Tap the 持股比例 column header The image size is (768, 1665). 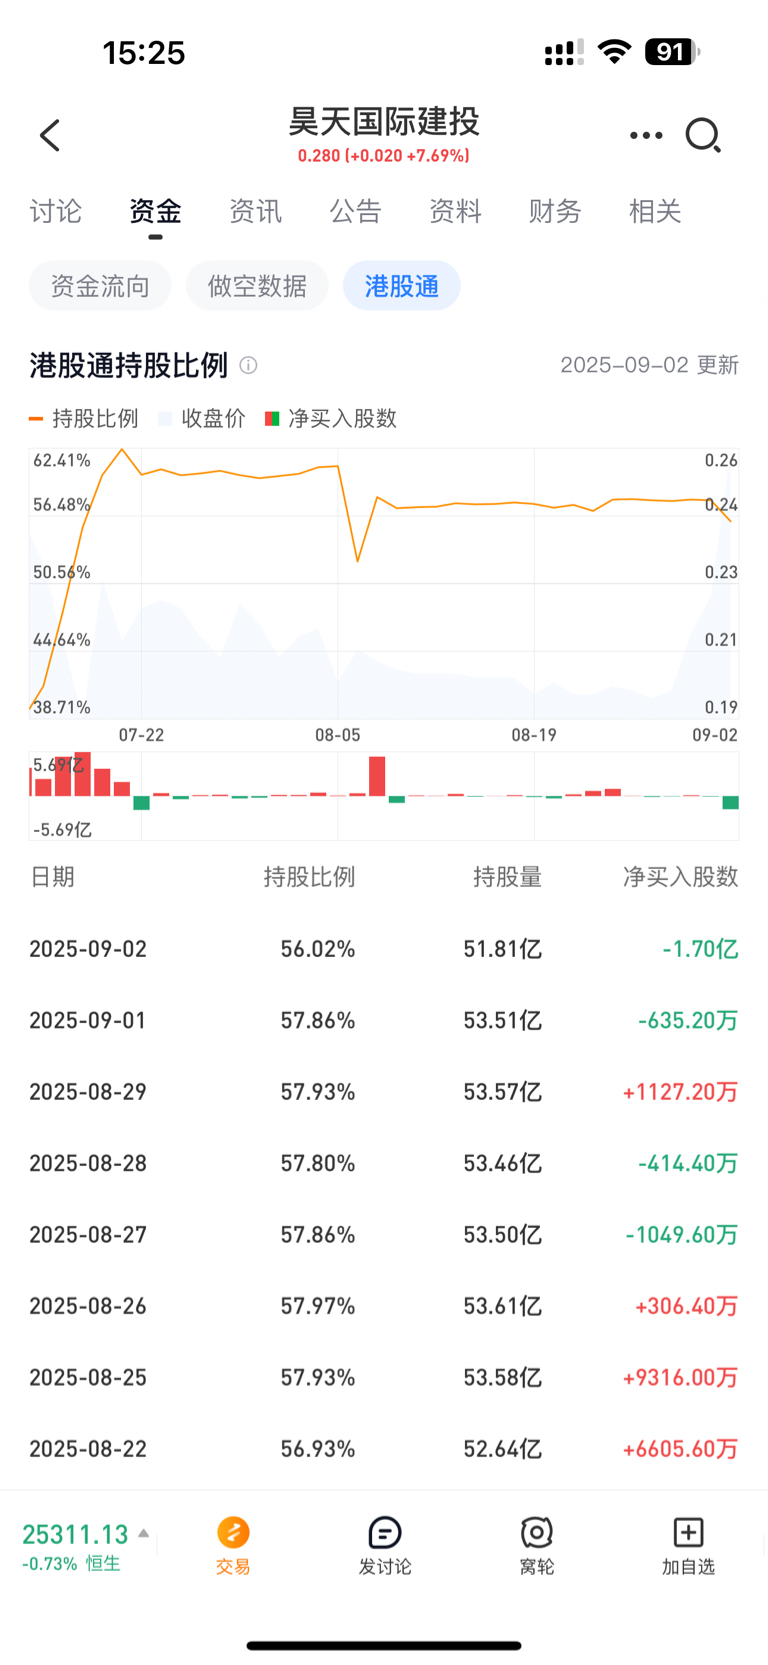point(309,877)
